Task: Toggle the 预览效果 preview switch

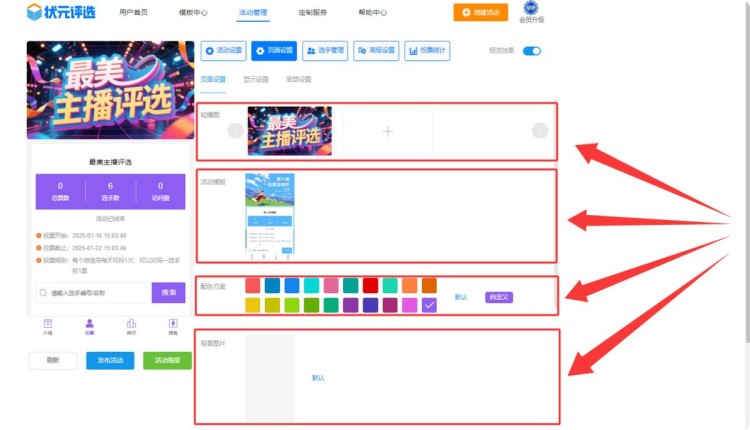Action: [x=531, y=51]
